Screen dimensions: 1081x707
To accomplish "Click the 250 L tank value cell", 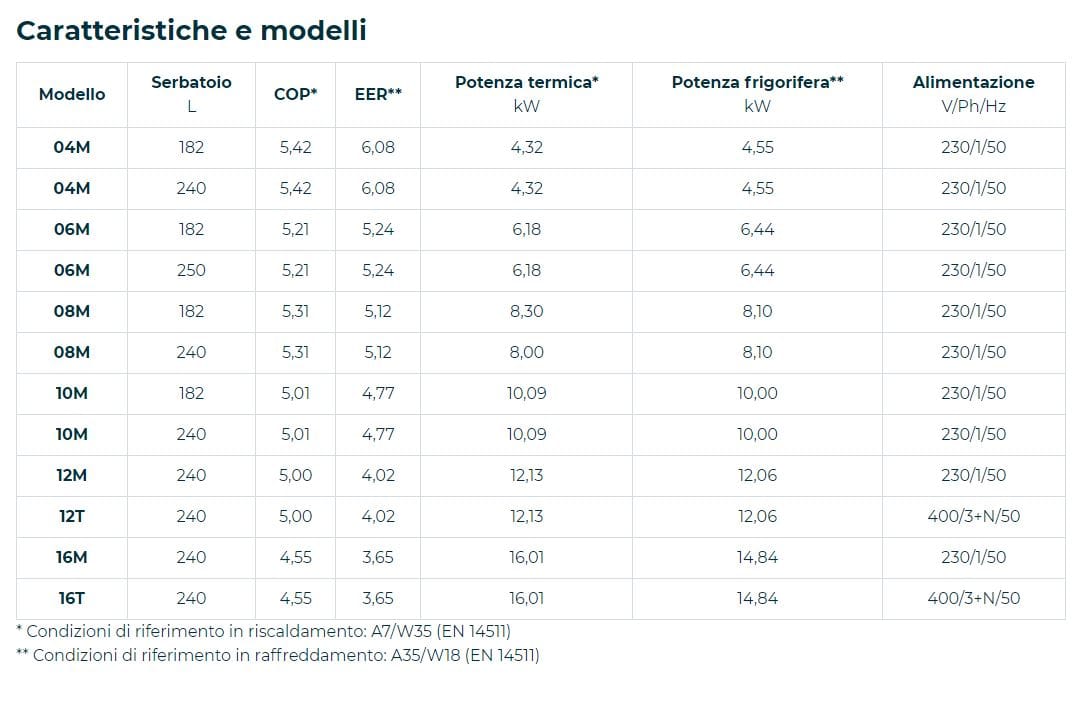I will [x=191, y=270].
